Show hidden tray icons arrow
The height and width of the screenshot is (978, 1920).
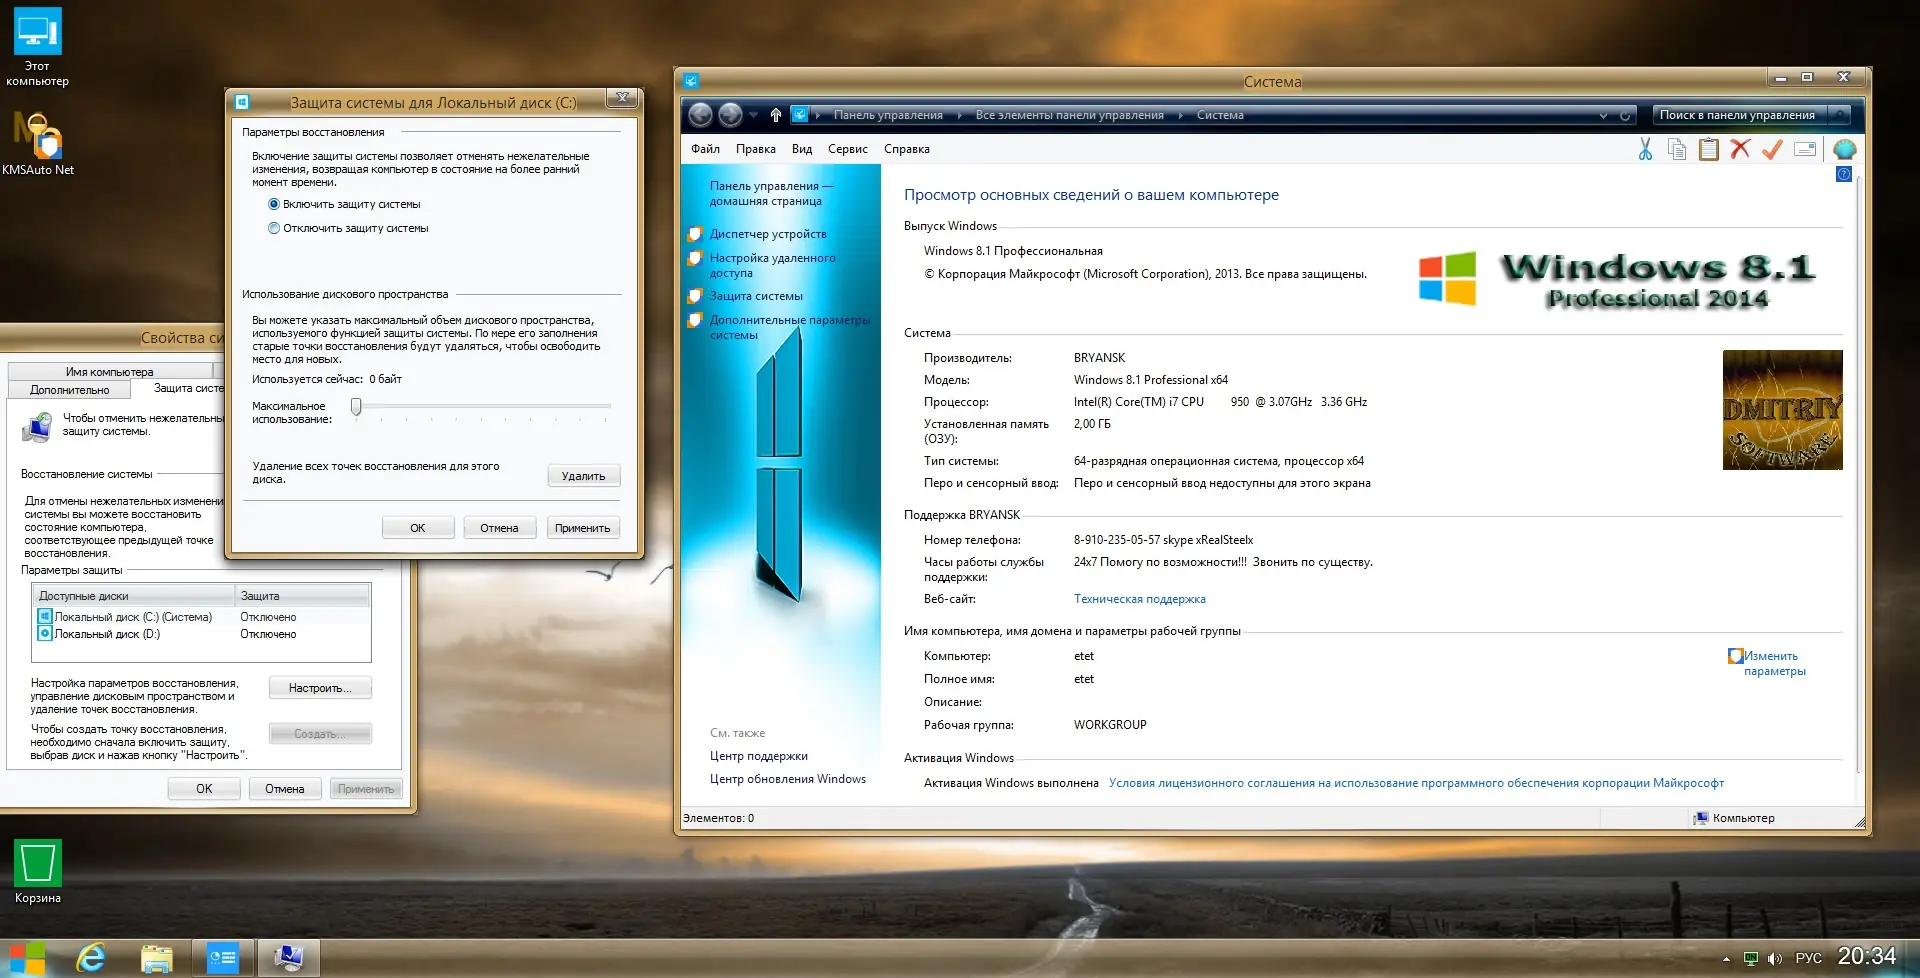point(1726,959)
